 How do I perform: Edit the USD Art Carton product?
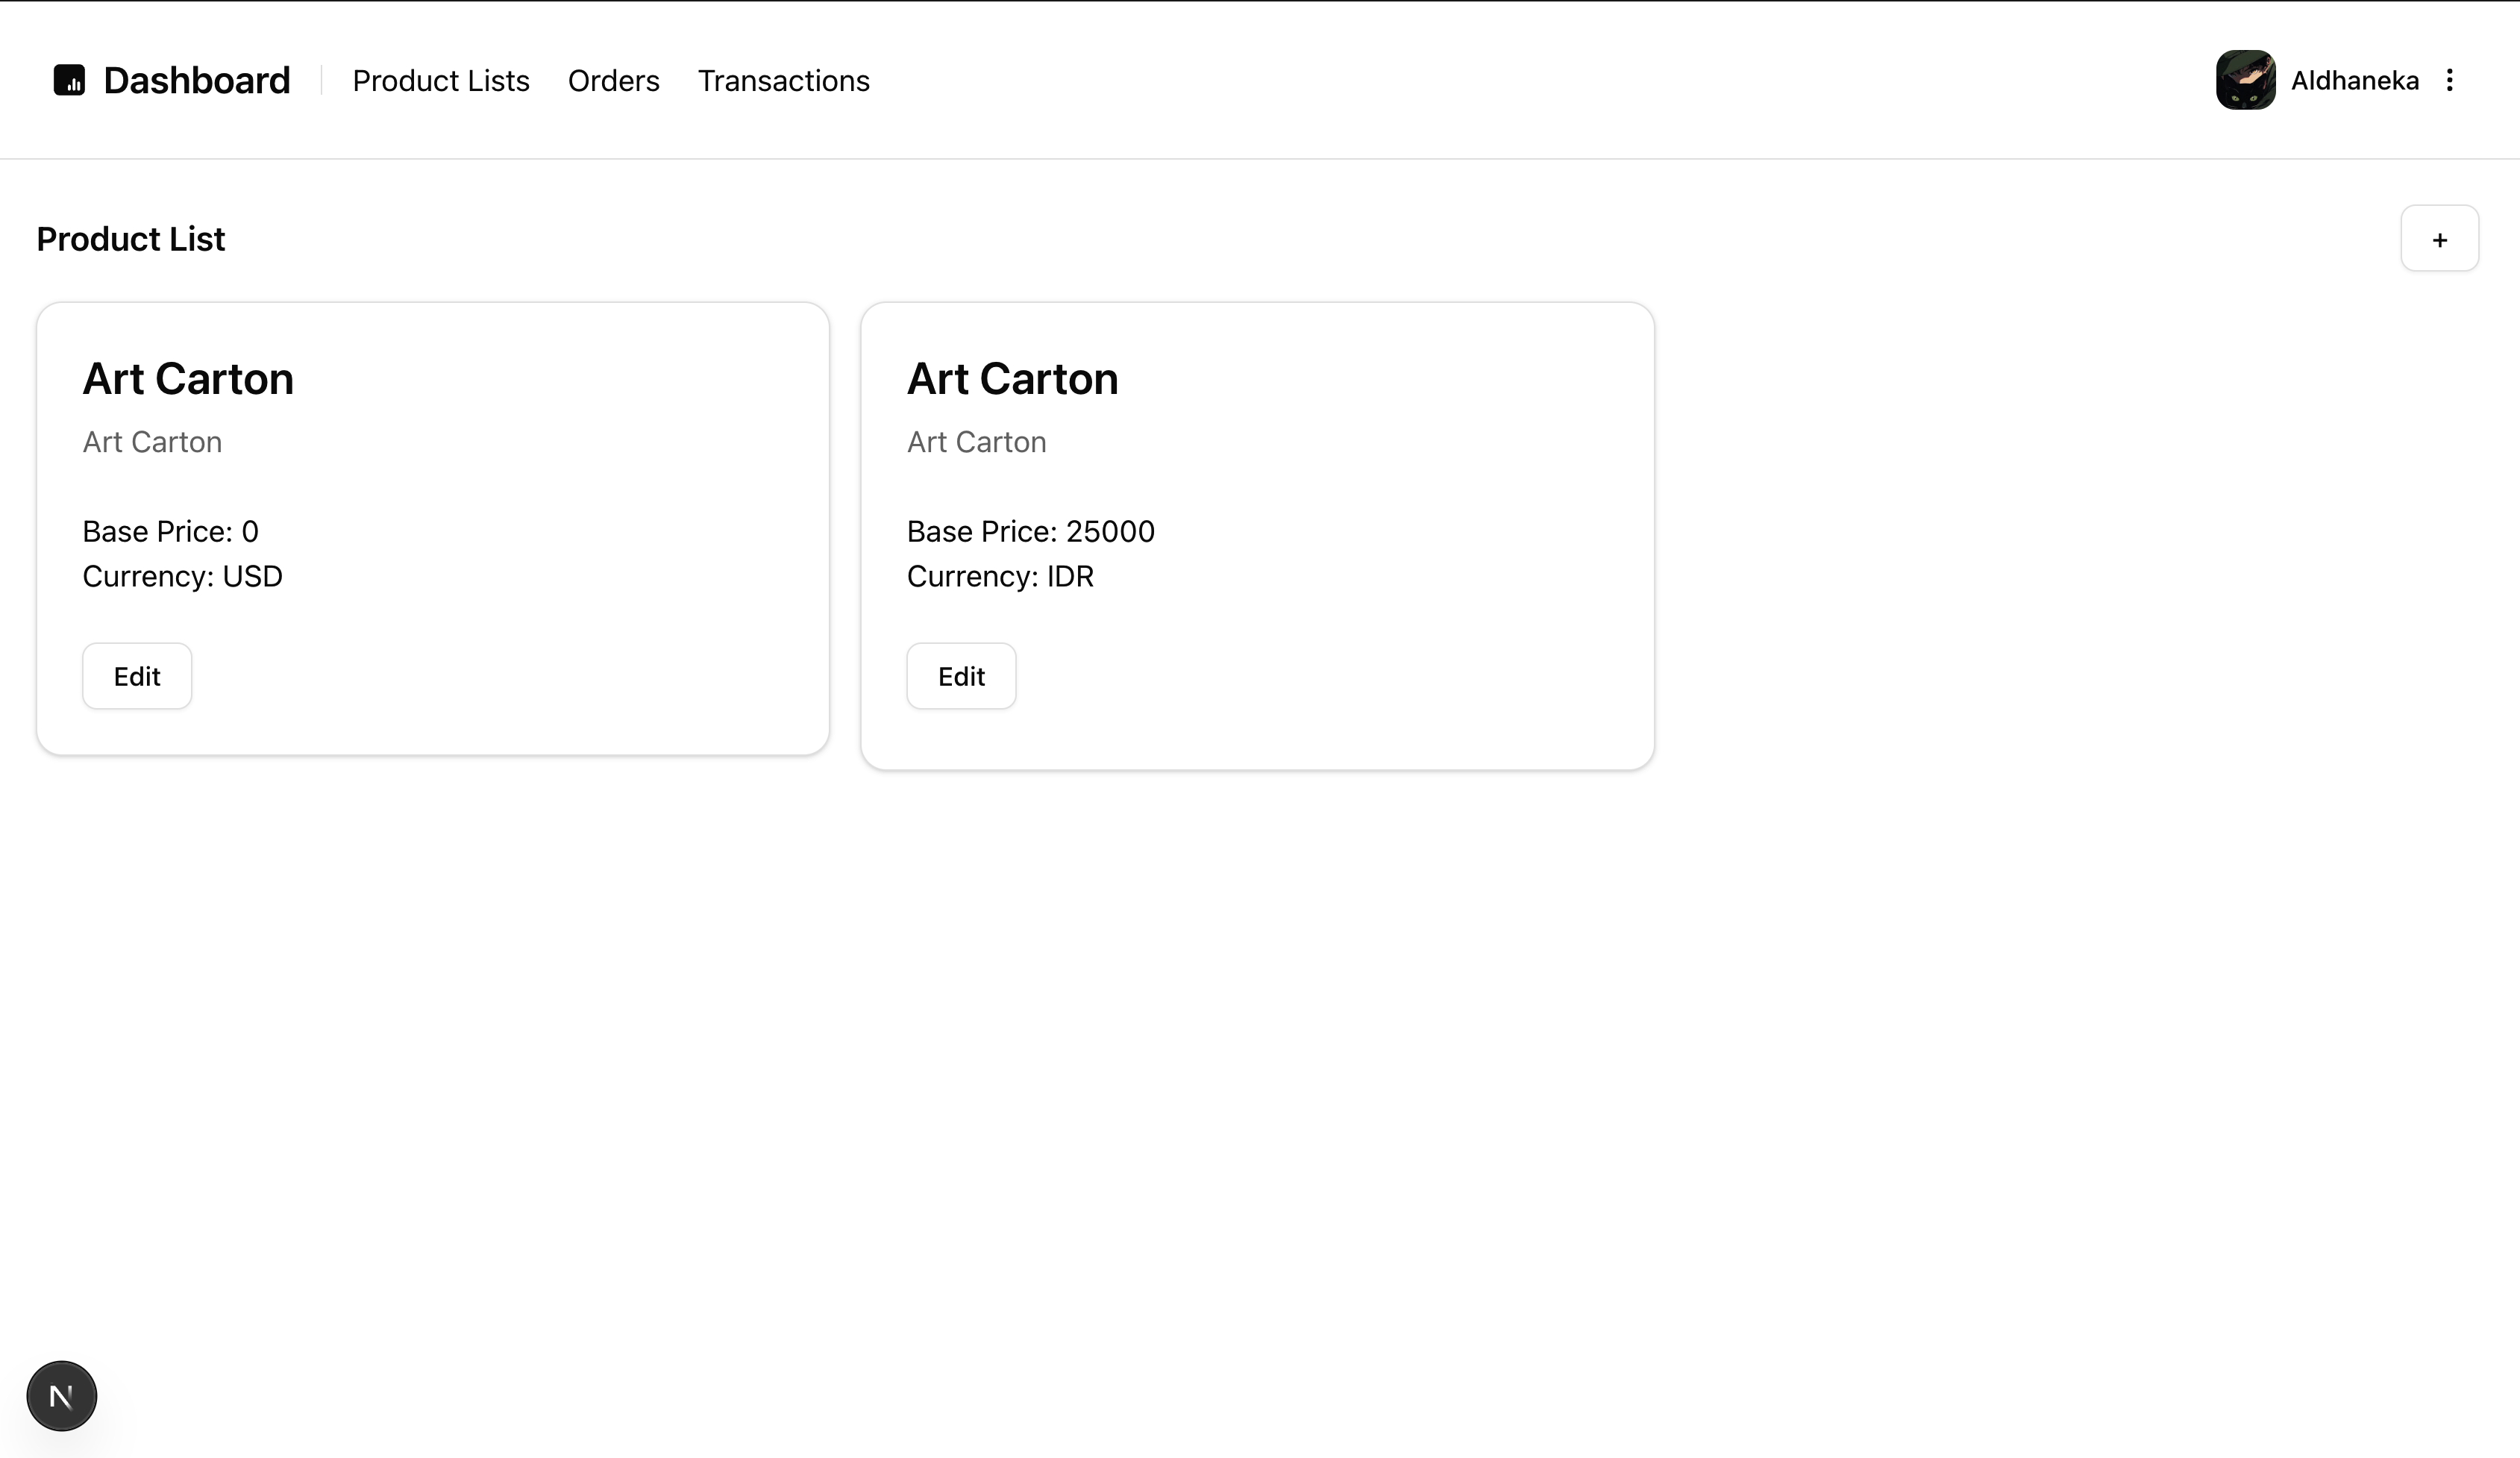click(137, 677)
